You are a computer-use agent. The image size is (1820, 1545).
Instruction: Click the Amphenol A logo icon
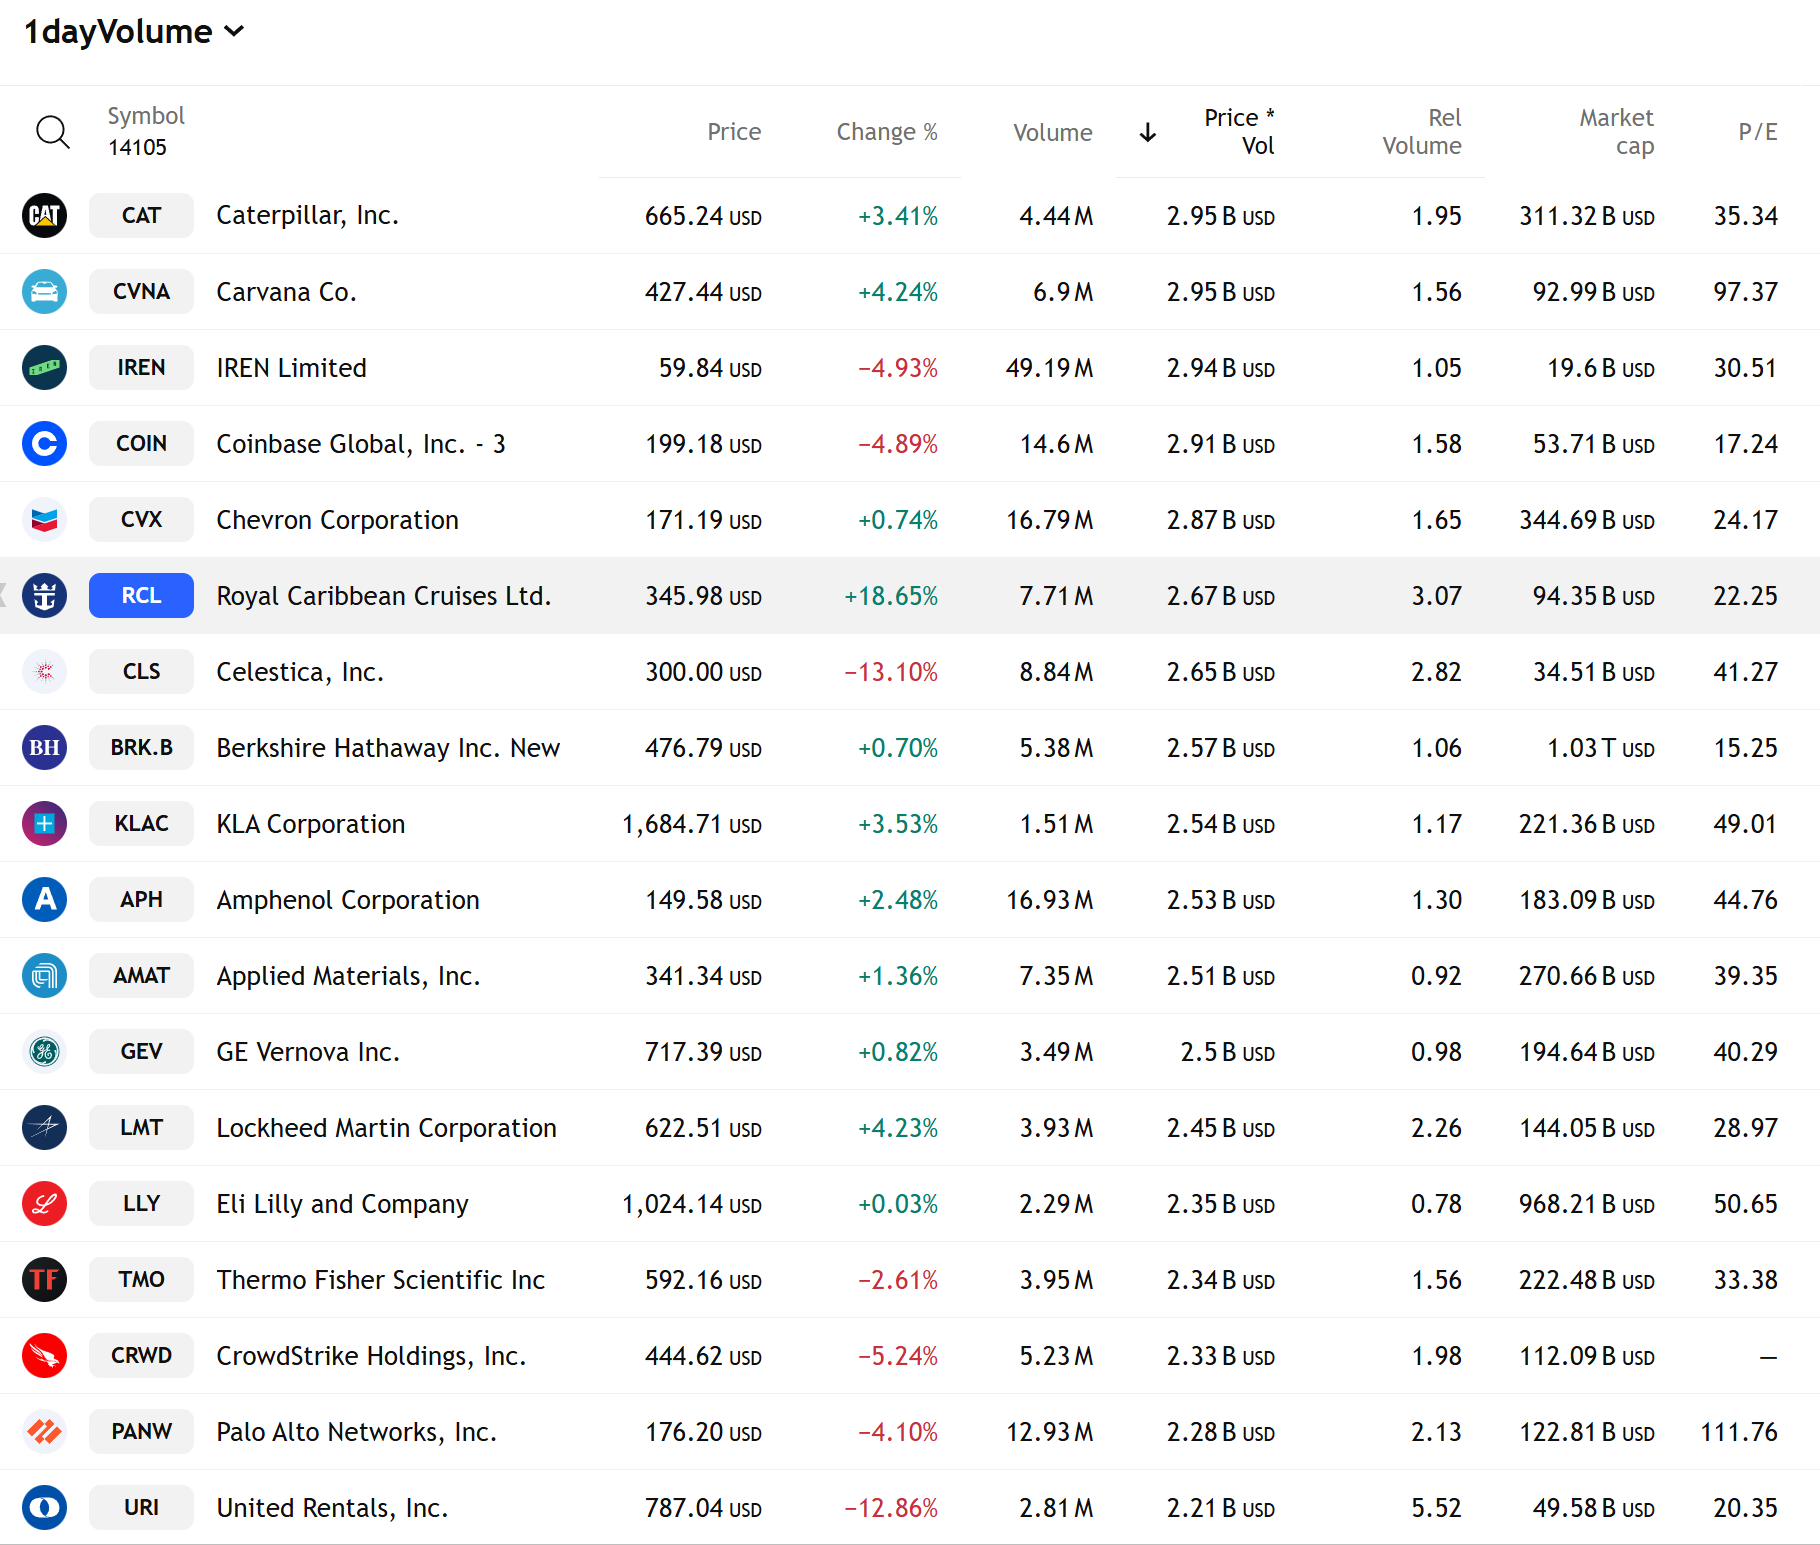[x=45, y=899]
